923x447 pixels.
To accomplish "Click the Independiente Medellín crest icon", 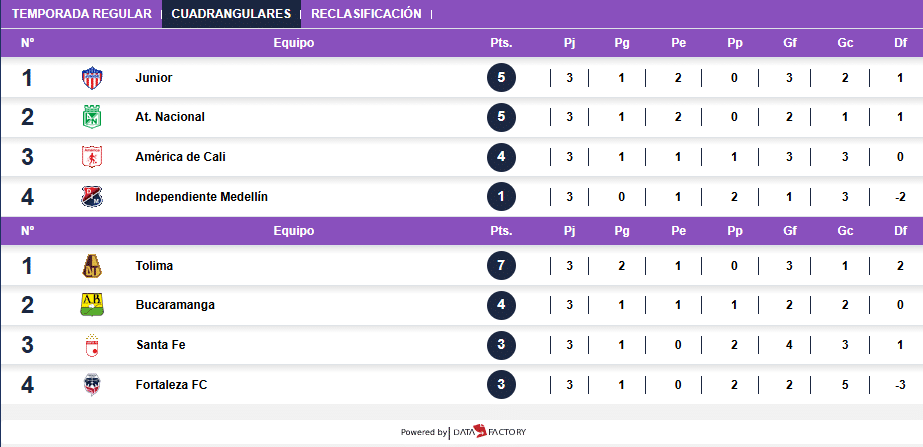I will click(92, 197).
